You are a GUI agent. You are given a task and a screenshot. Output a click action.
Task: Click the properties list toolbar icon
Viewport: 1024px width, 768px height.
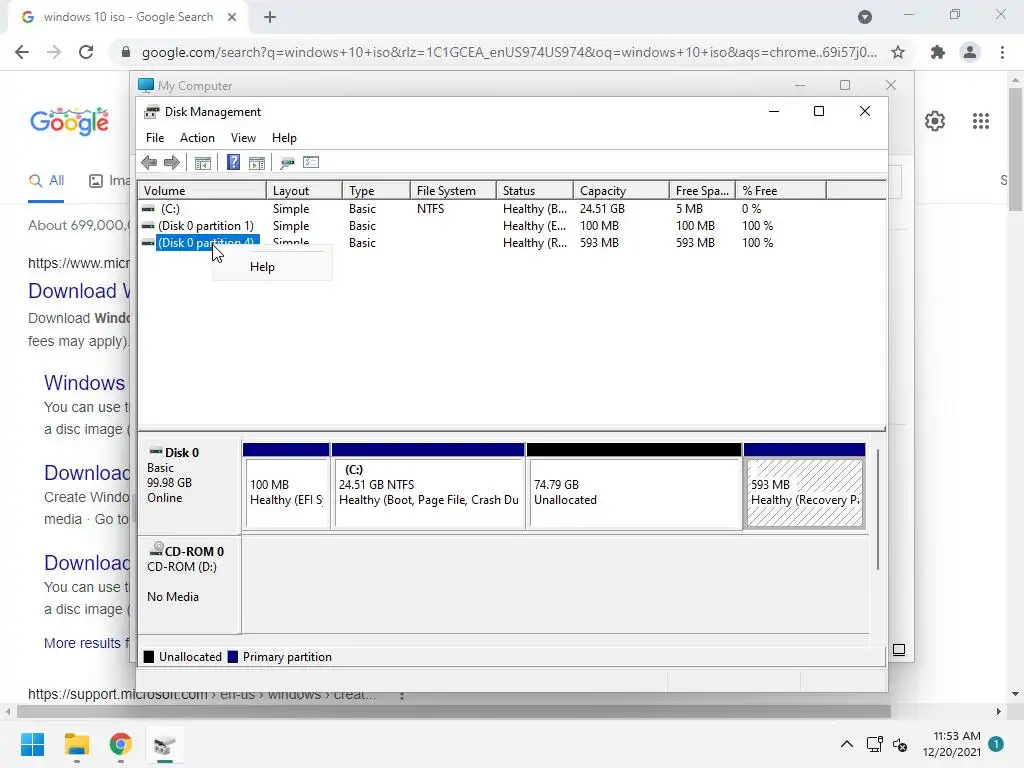click(x=311, y=163)
